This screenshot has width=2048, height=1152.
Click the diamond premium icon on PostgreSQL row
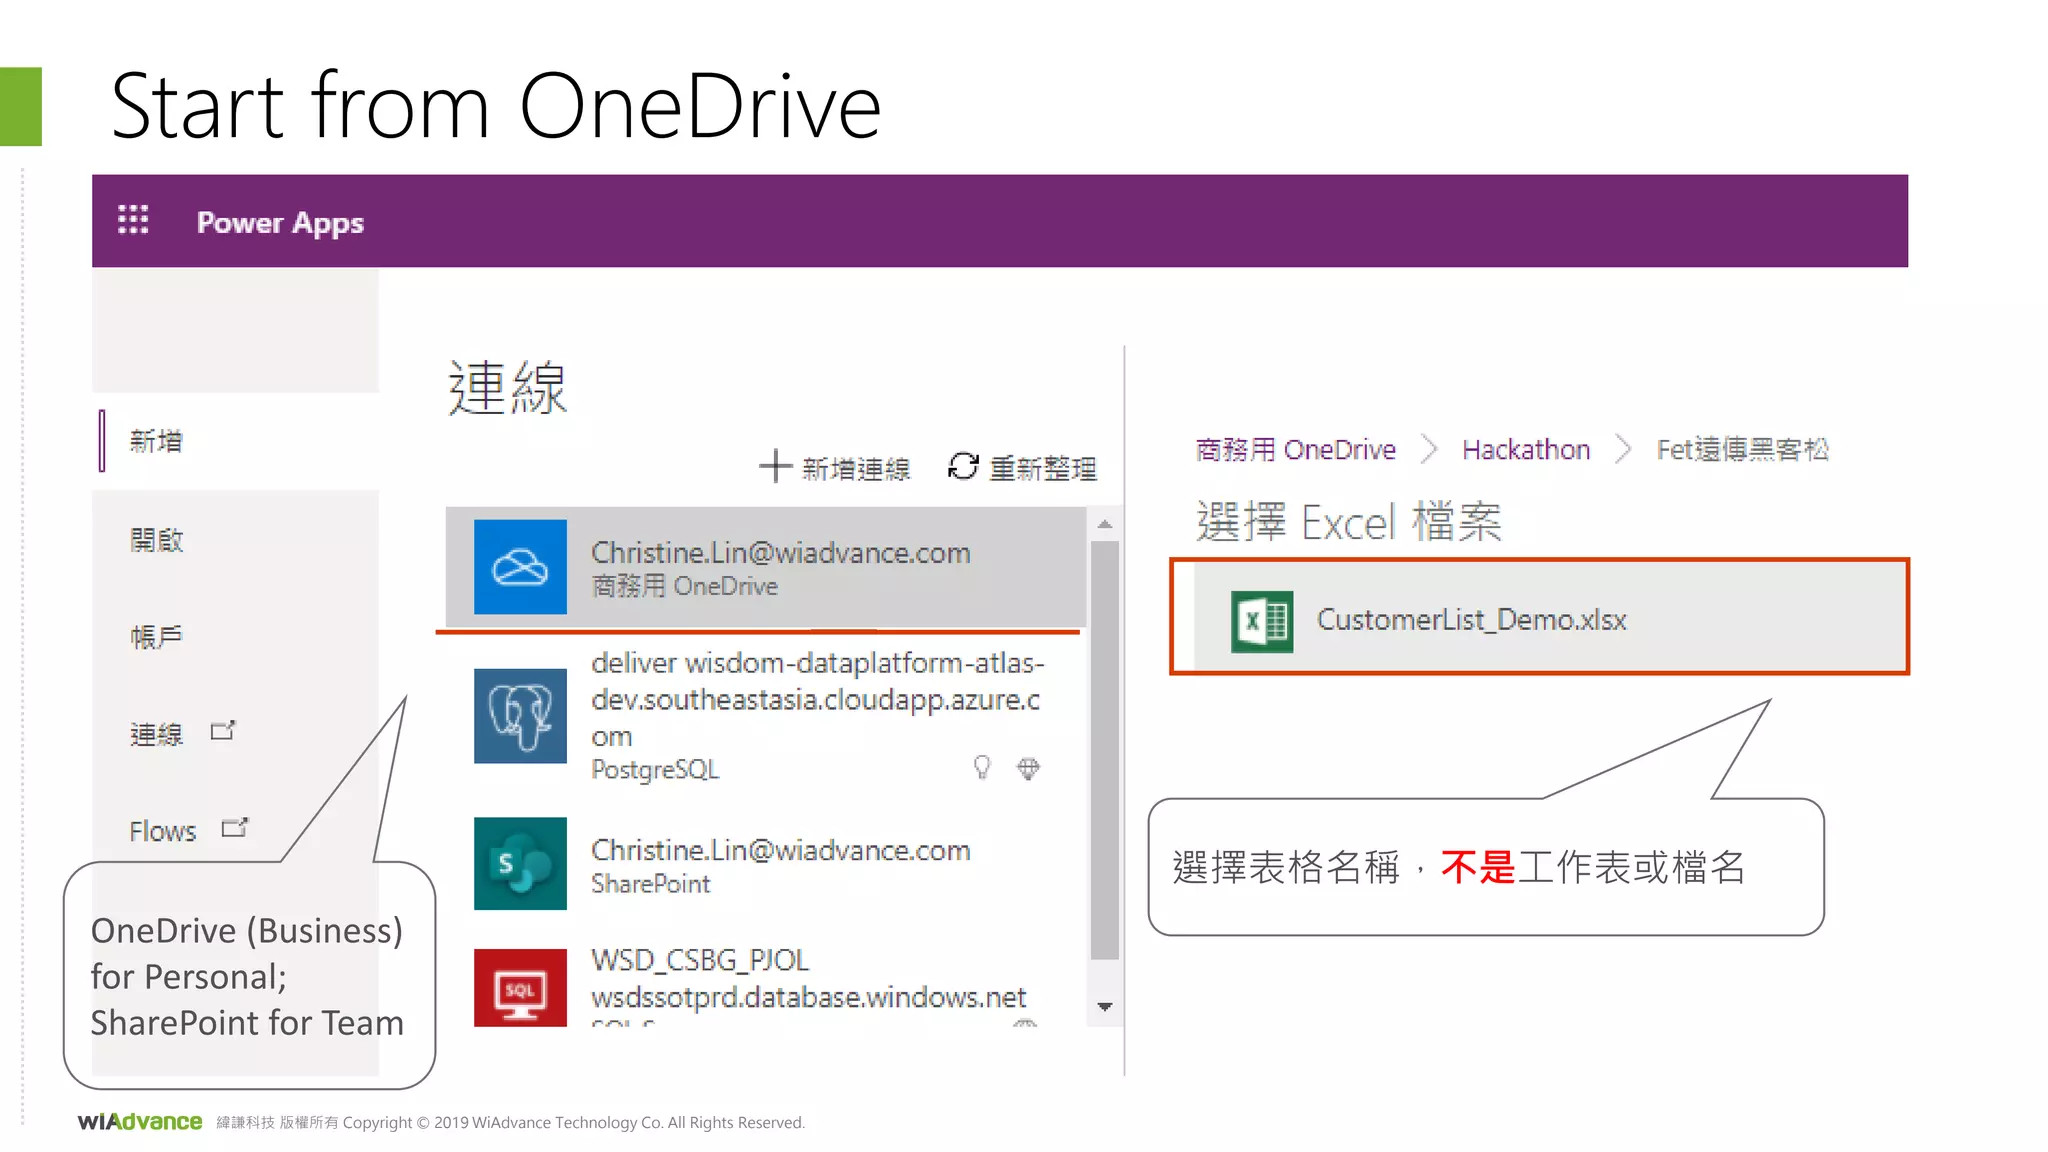[1028, 768]
